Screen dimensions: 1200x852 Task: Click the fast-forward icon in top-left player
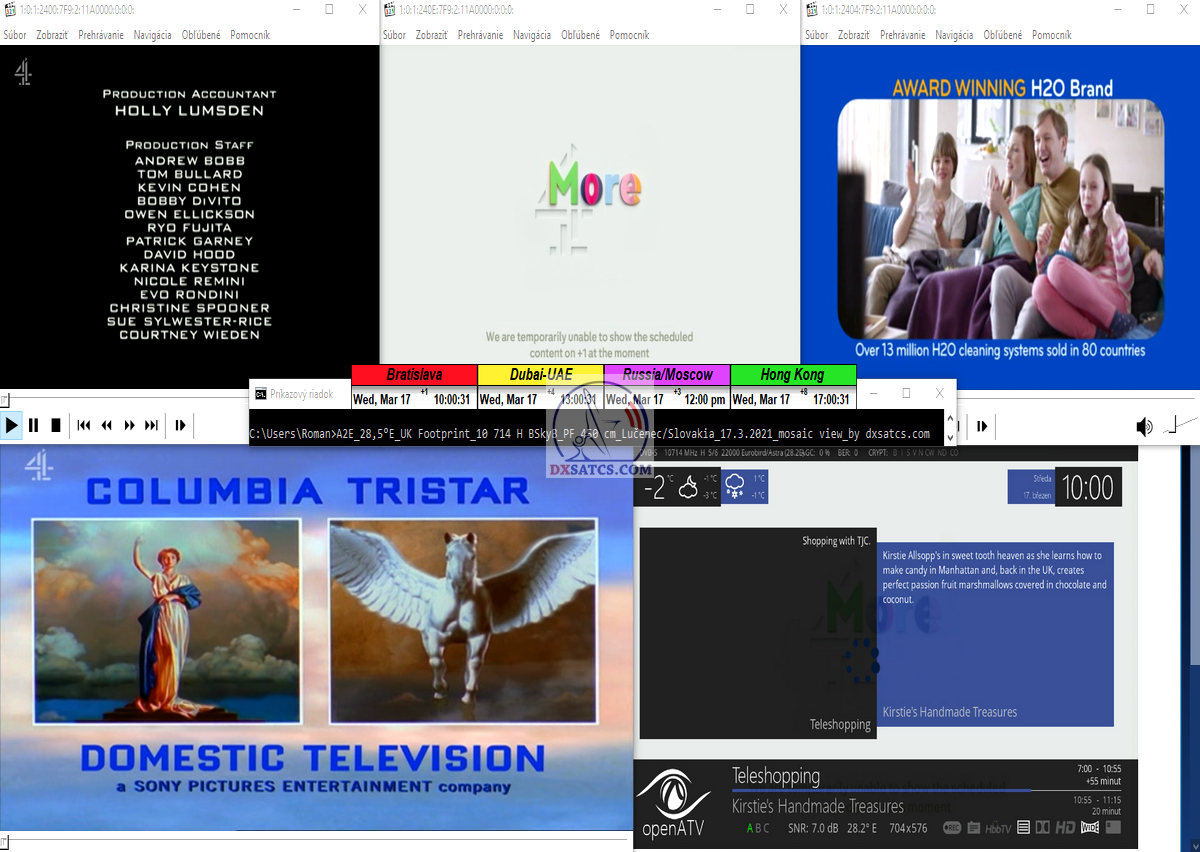click(x=129, y=425)
